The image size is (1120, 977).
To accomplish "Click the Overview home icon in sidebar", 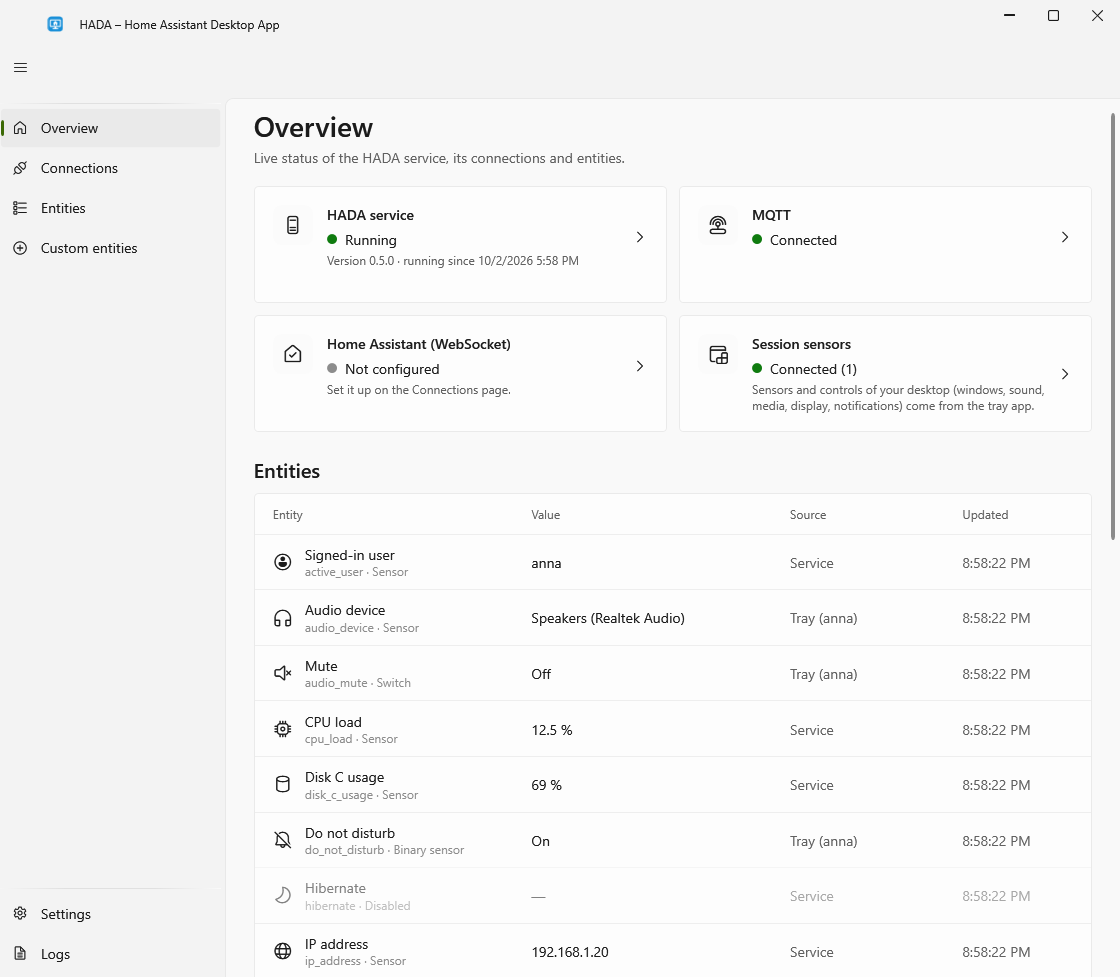I will pos(20,128).
